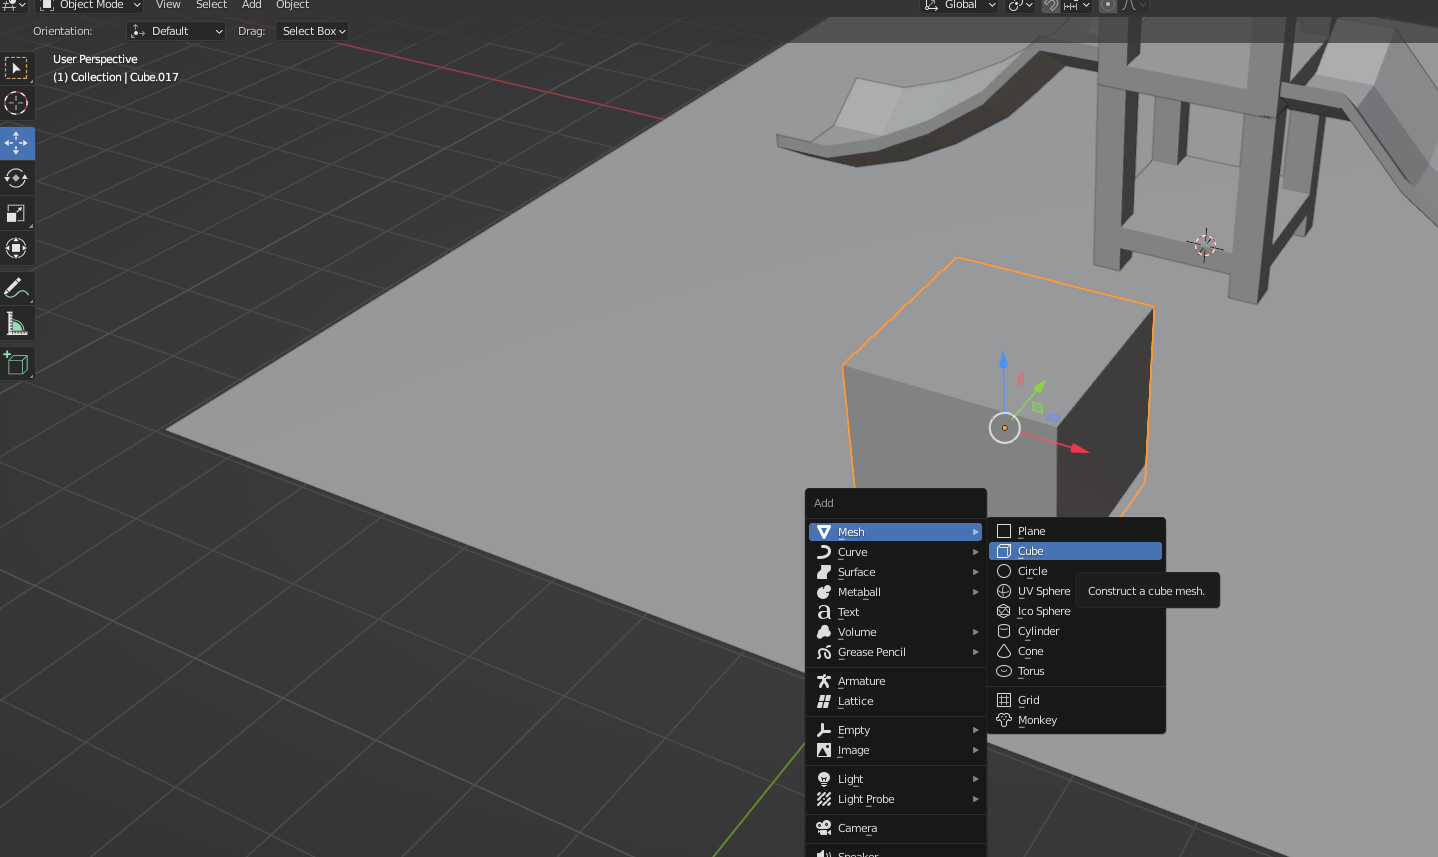This screenshot has width=1438, height=857.
Task: Click the Monkey head icon
Action: (x=1004, y=720)
